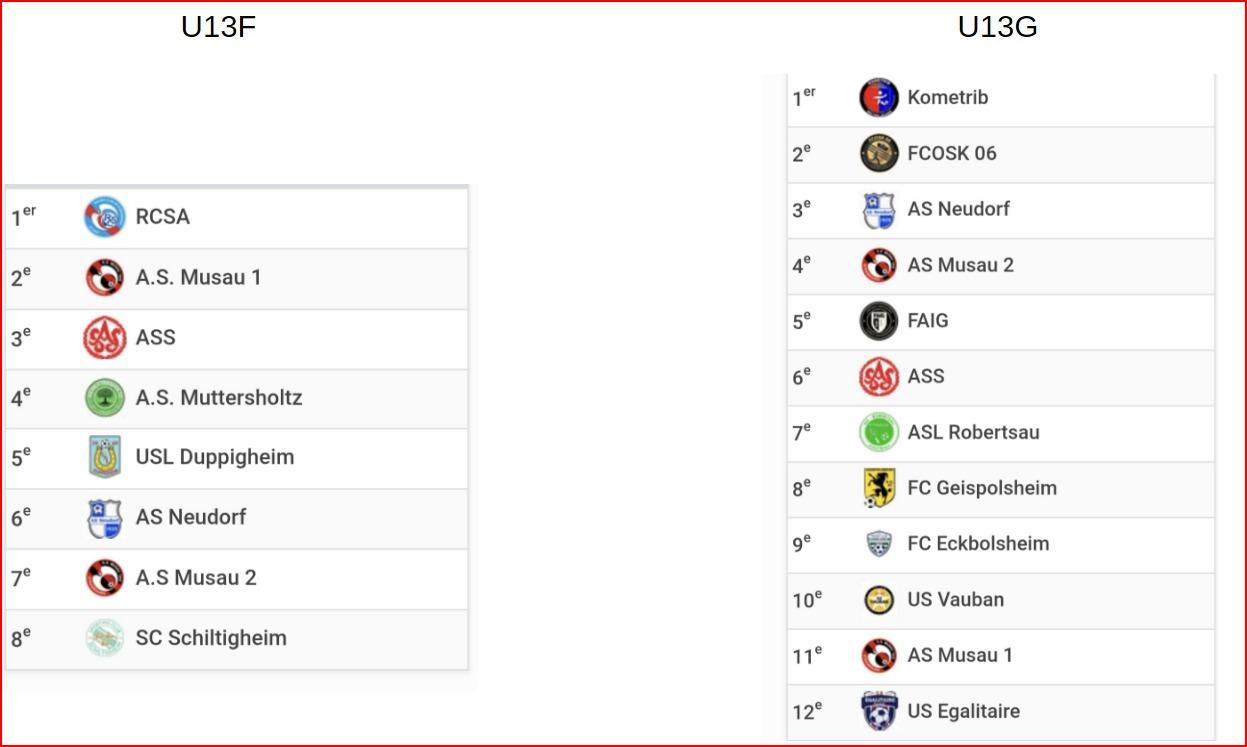Click the FAIG black round logo
Viewport: 1247px width, 747px height.
(879, 321)
